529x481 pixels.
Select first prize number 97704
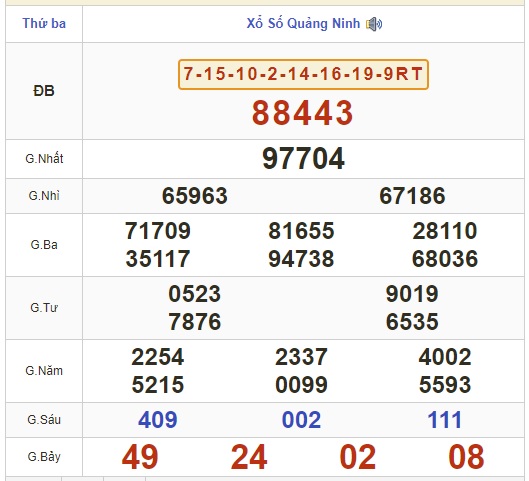pos(303,158)
